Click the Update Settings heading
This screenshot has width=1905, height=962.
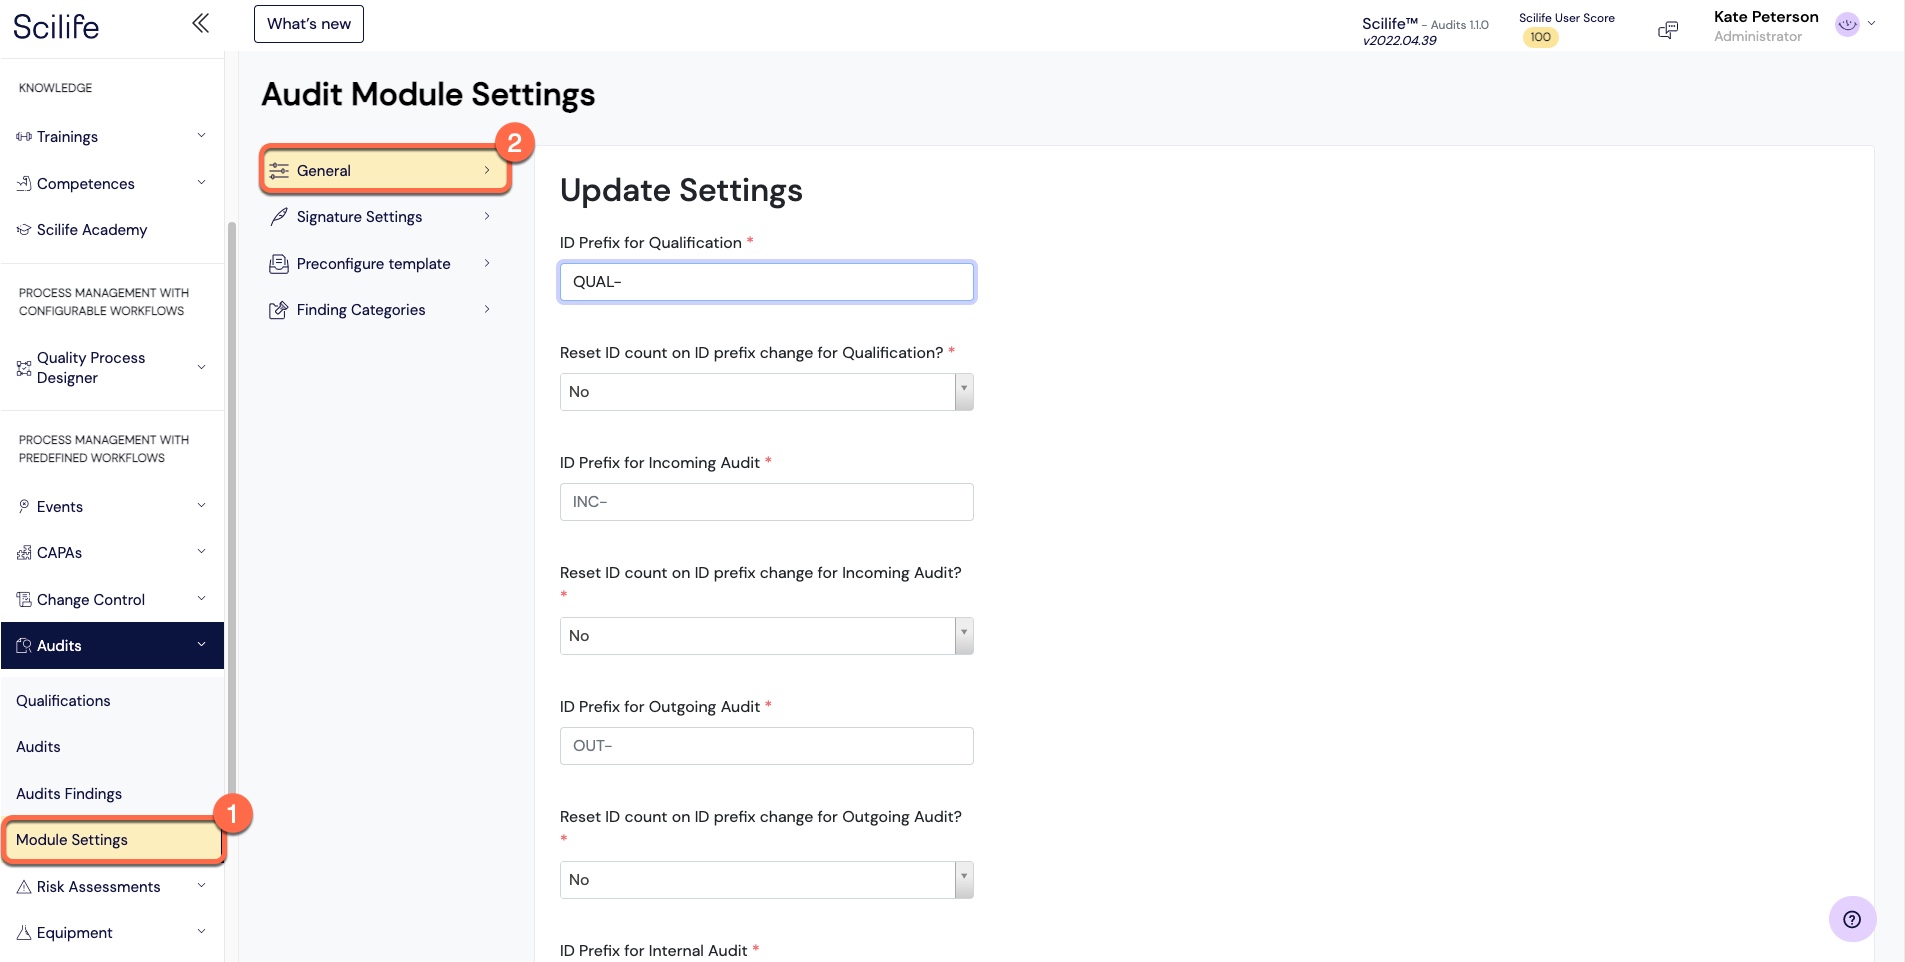tap(681, 190)
